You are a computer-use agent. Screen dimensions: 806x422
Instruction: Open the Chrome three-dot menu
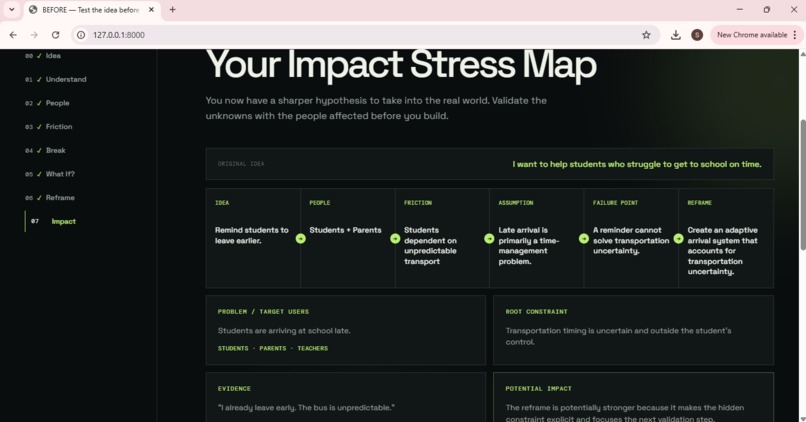point(795,35)
